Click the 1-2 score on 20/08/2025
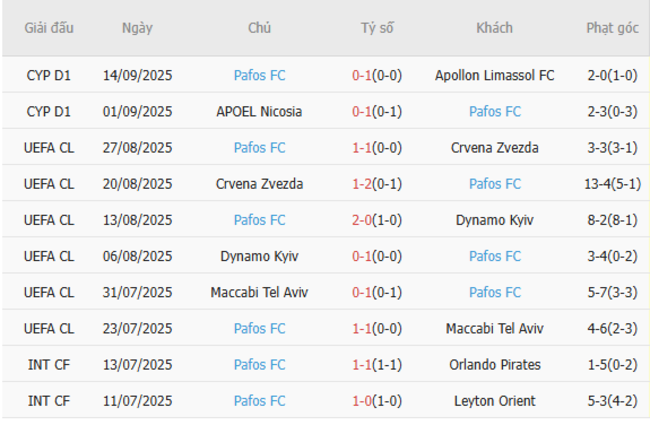Viewport: 650px width, 425px height. click(361, 184)
